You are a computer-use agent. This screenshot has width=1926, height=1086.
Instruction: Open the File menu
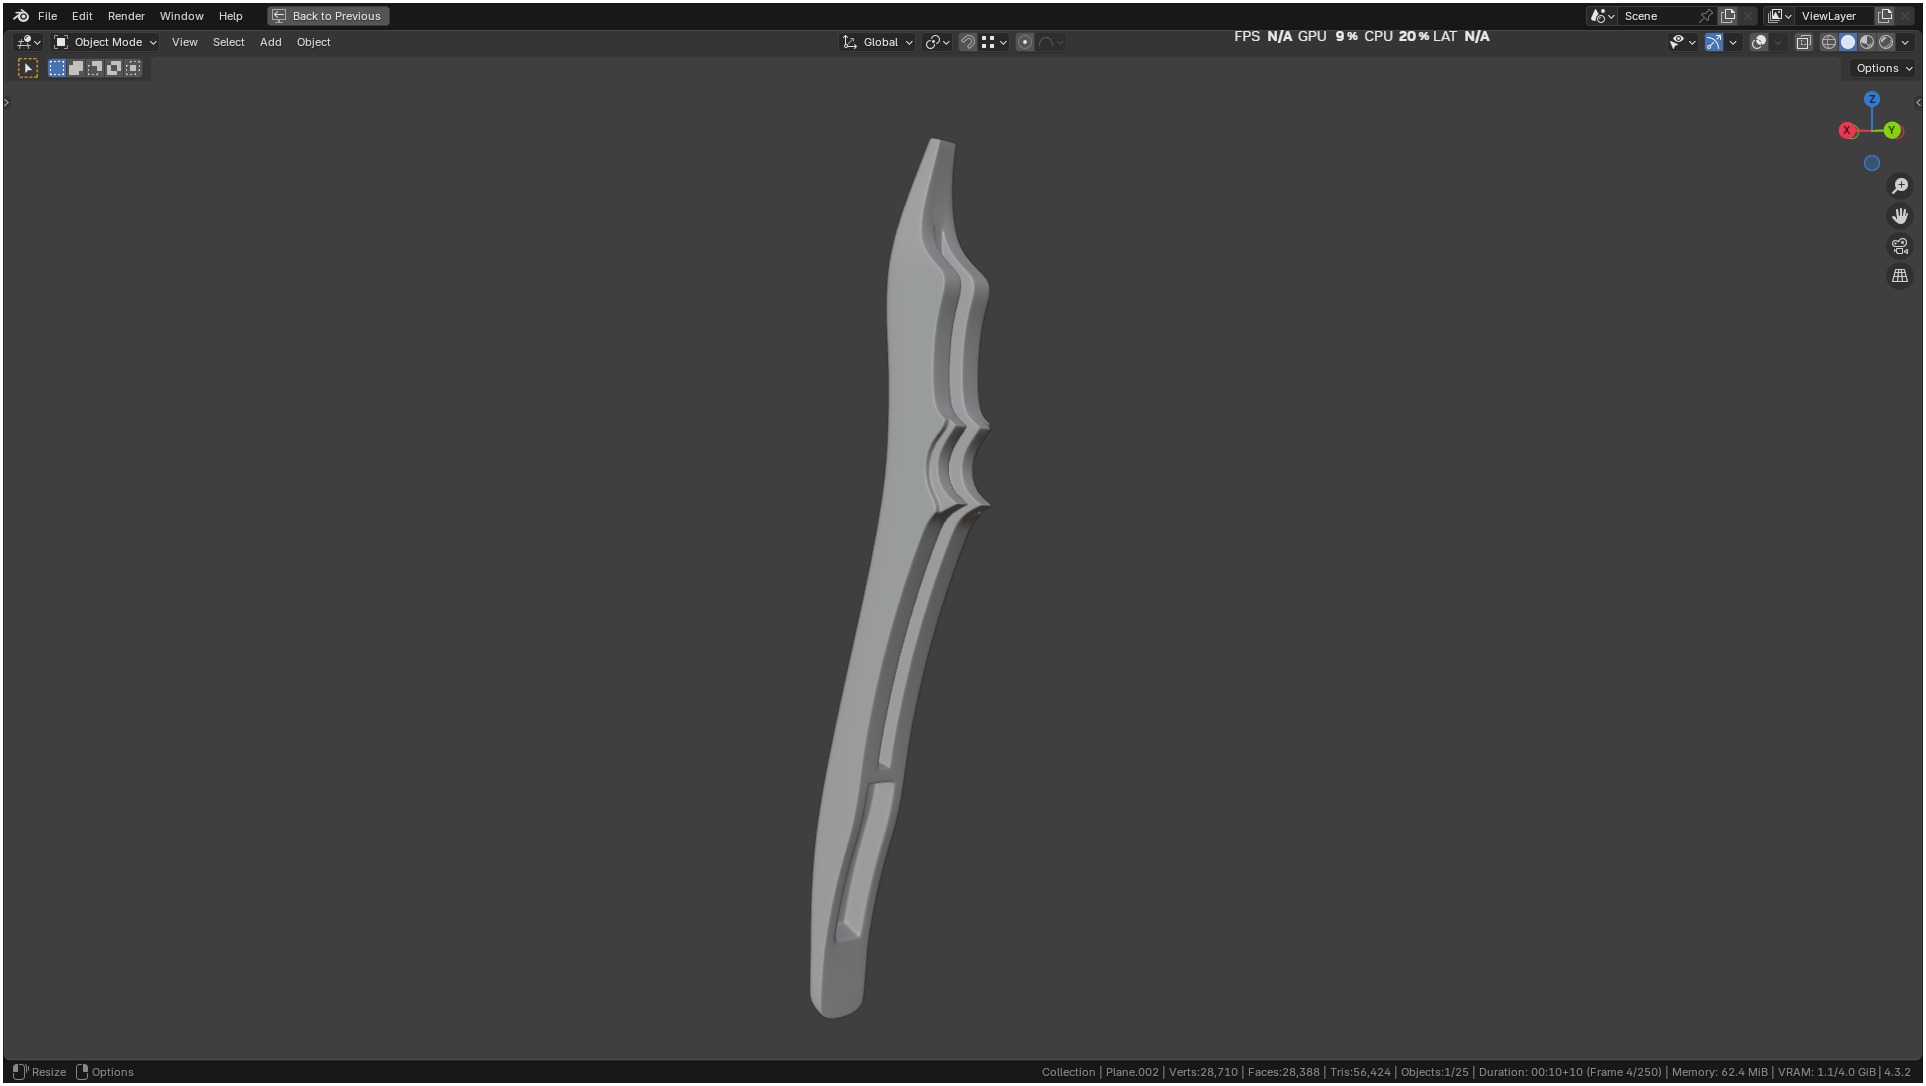[47, 16]
